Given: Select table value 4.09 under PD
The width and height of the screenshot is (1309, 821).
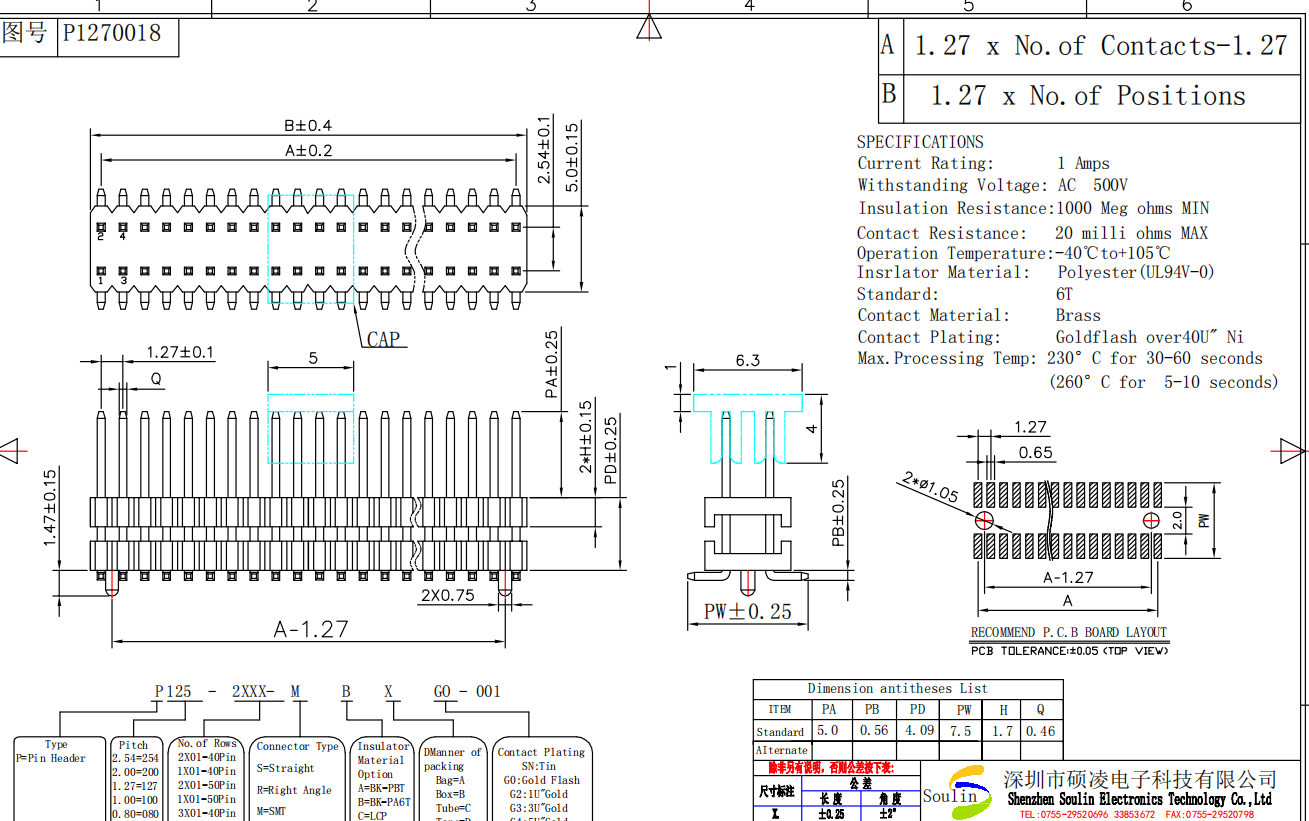Looking at the screenshot, I should tap(919, 731).
